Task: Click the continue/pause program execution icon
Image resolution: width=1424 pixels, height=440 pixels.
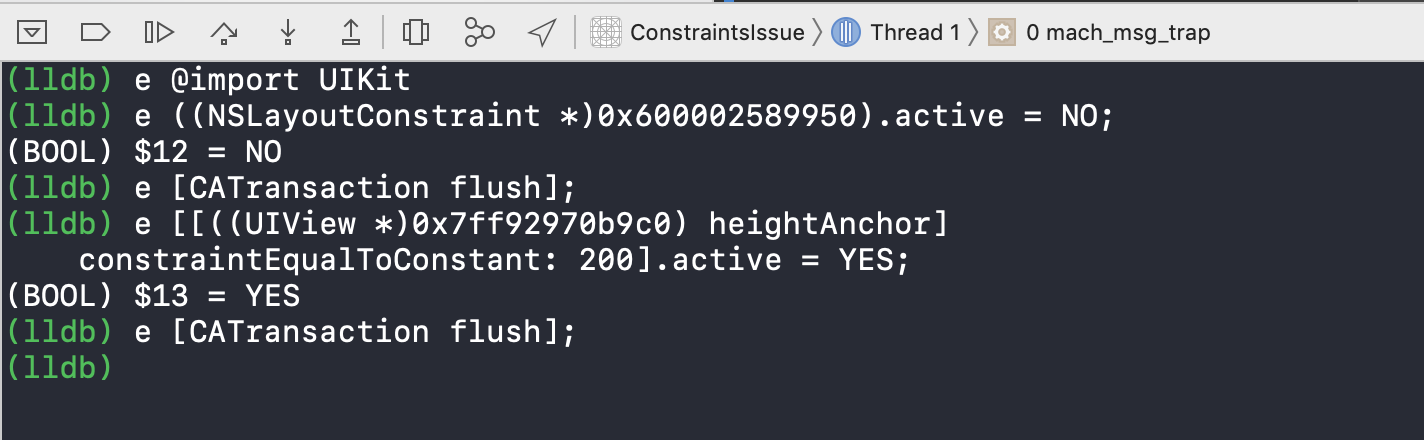Action: (x=159, y=33)
